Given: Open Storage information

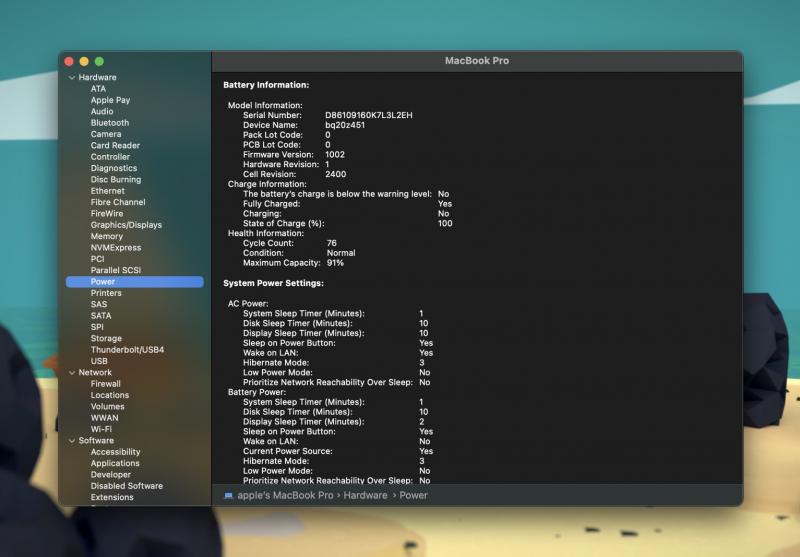Looking at the screenshot, I should click(106, 339).
